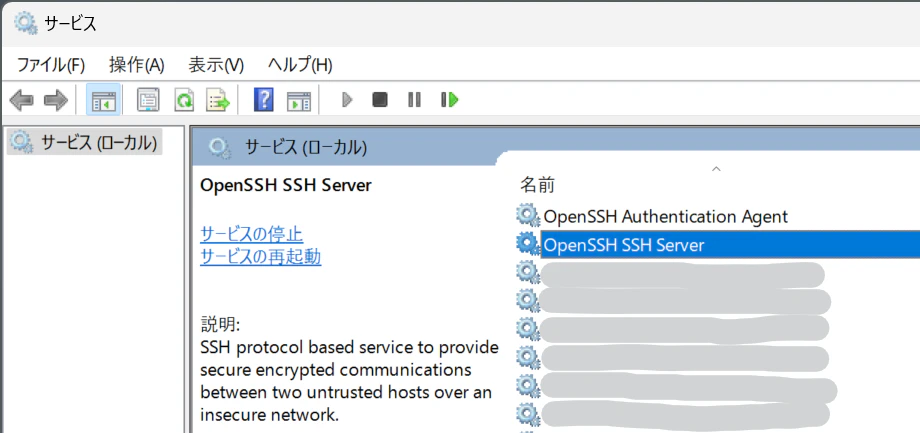Image resolution: width=920 pixels, height=433 pixels.
Task: Click the Stop Service square icon
Action: [x=380, y=100]
